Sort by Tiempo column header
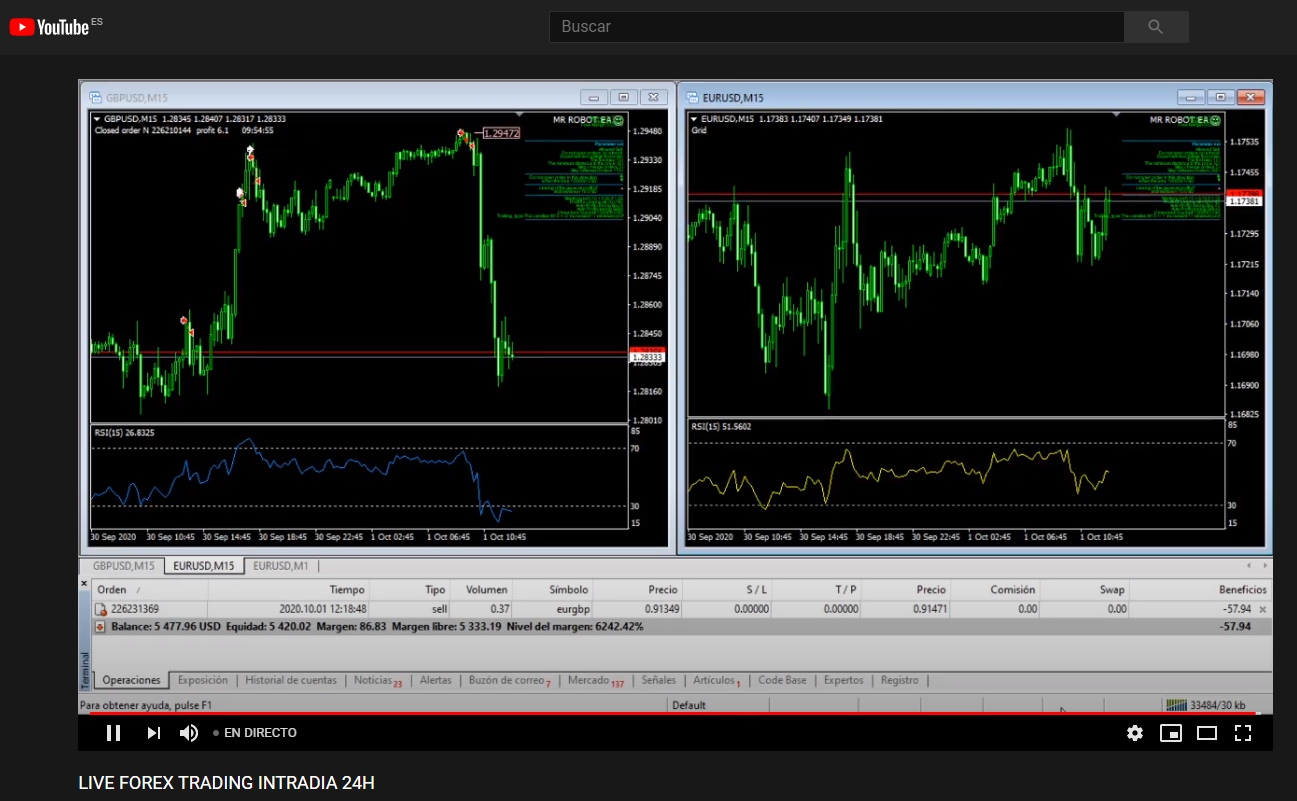This screenshot has height=801, width=1297. 289,590
